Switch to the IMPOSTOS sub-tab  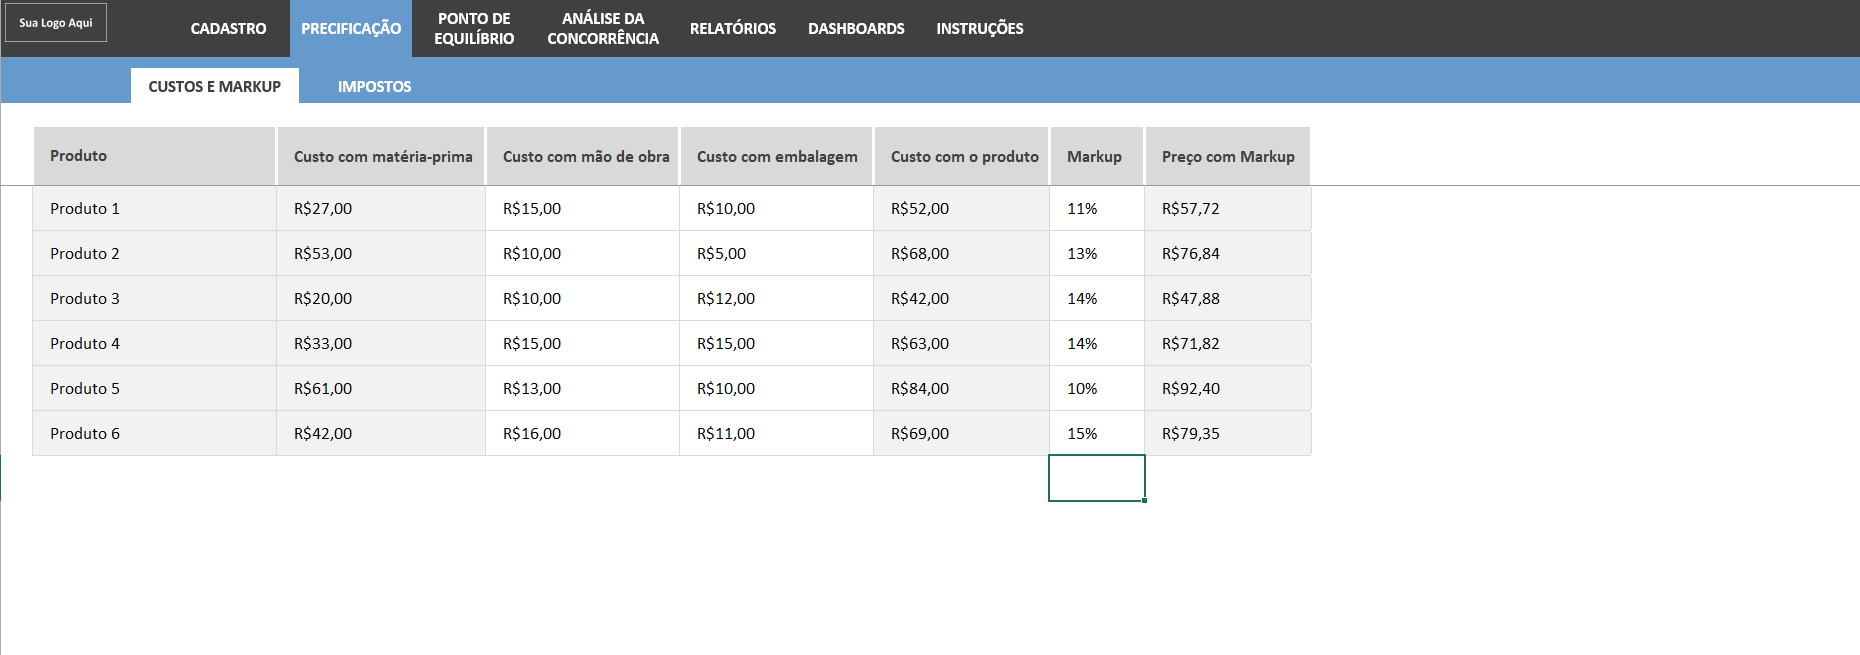click(x=374, y=86)
